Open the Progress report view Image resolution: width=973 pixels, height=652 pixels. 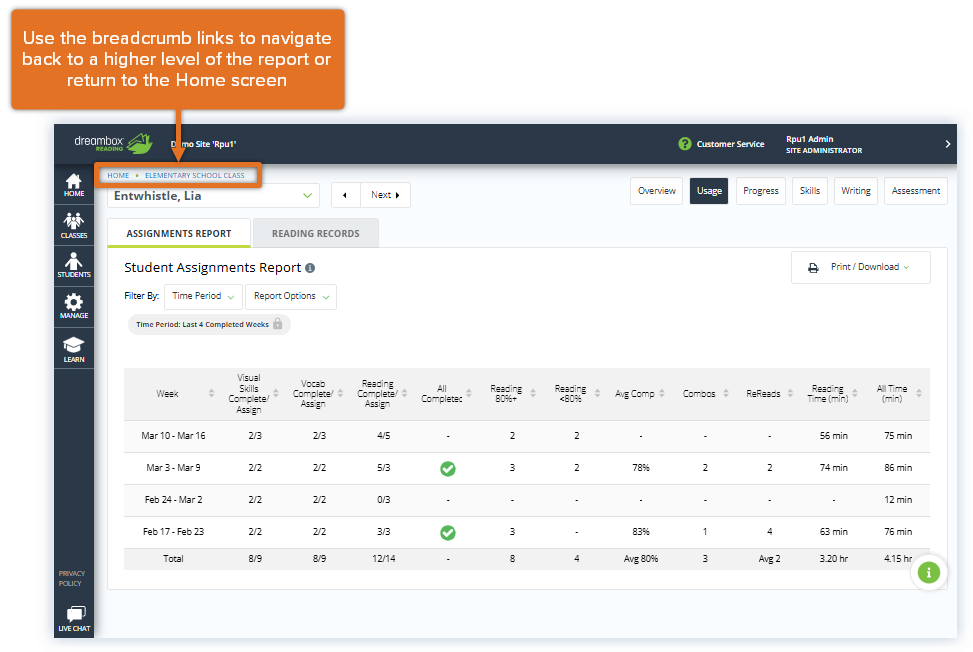point(760,191)
